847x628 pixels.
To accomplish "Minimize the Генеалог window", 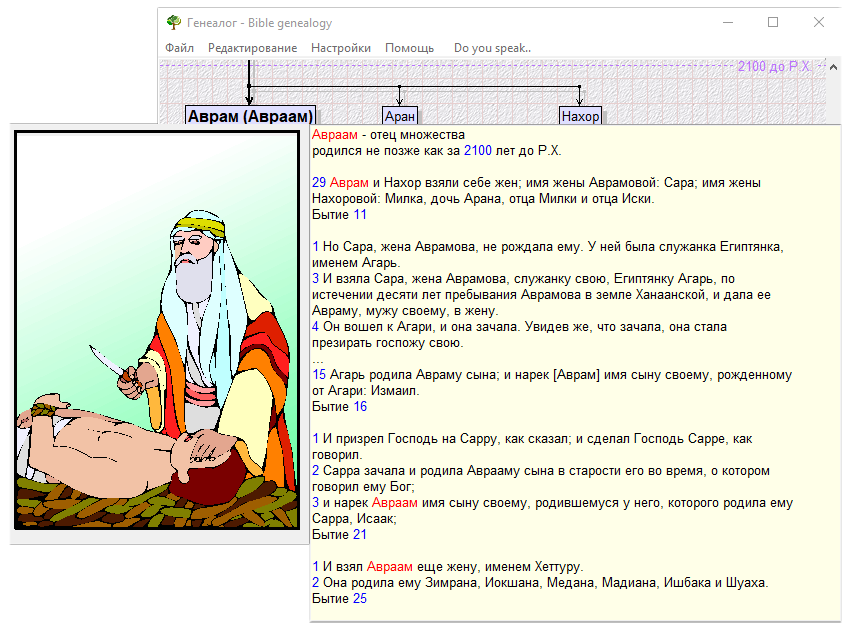I will pyautogui.click(x=726, y=22).
